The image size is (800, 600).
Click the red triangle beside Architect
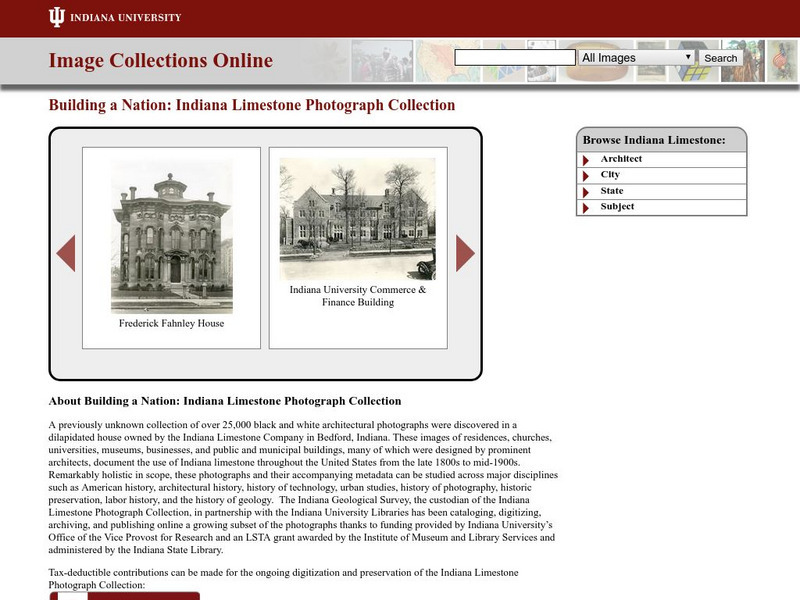click(x=586, y=160)
